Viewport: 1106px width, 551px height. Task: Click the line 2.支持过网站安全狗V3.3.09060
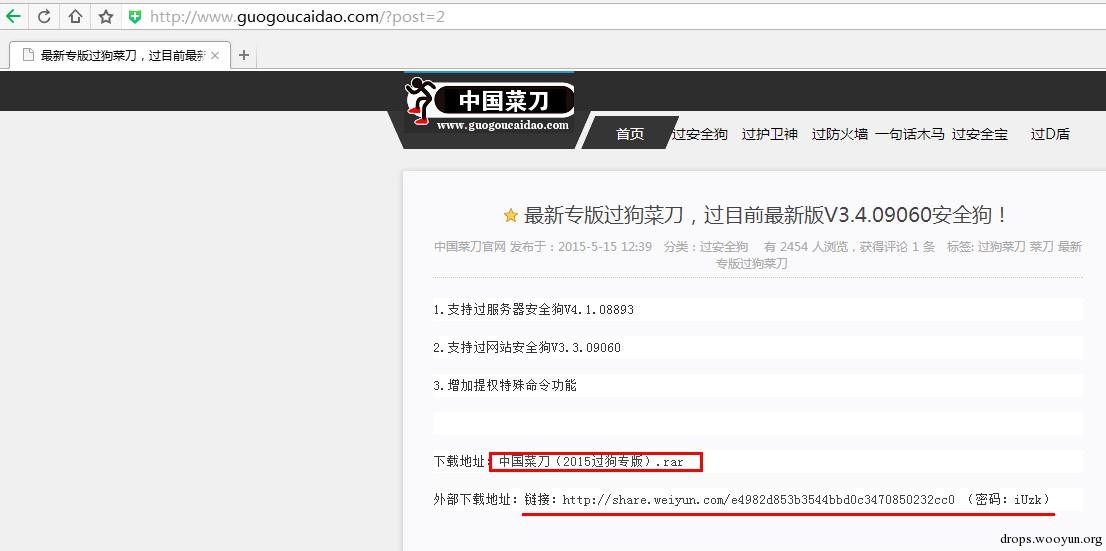[527, 347]
